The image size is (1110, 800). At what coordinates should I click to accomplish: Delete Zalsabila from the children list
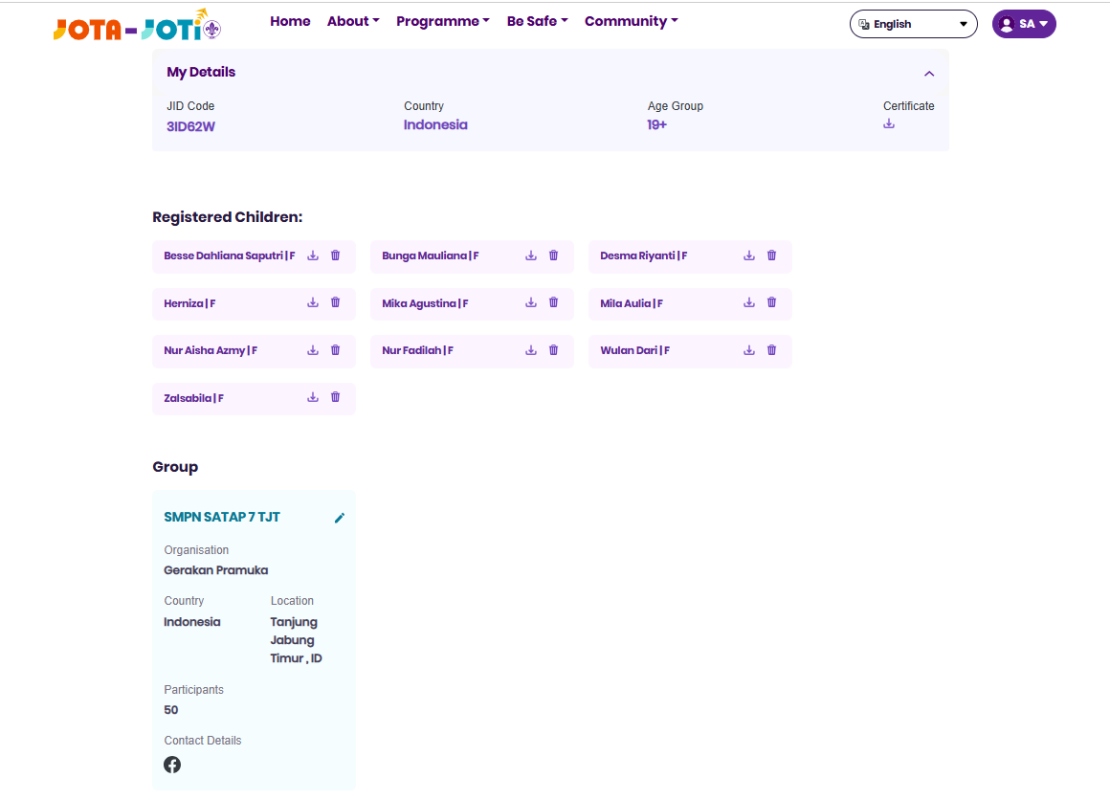(x=335, y=397)
